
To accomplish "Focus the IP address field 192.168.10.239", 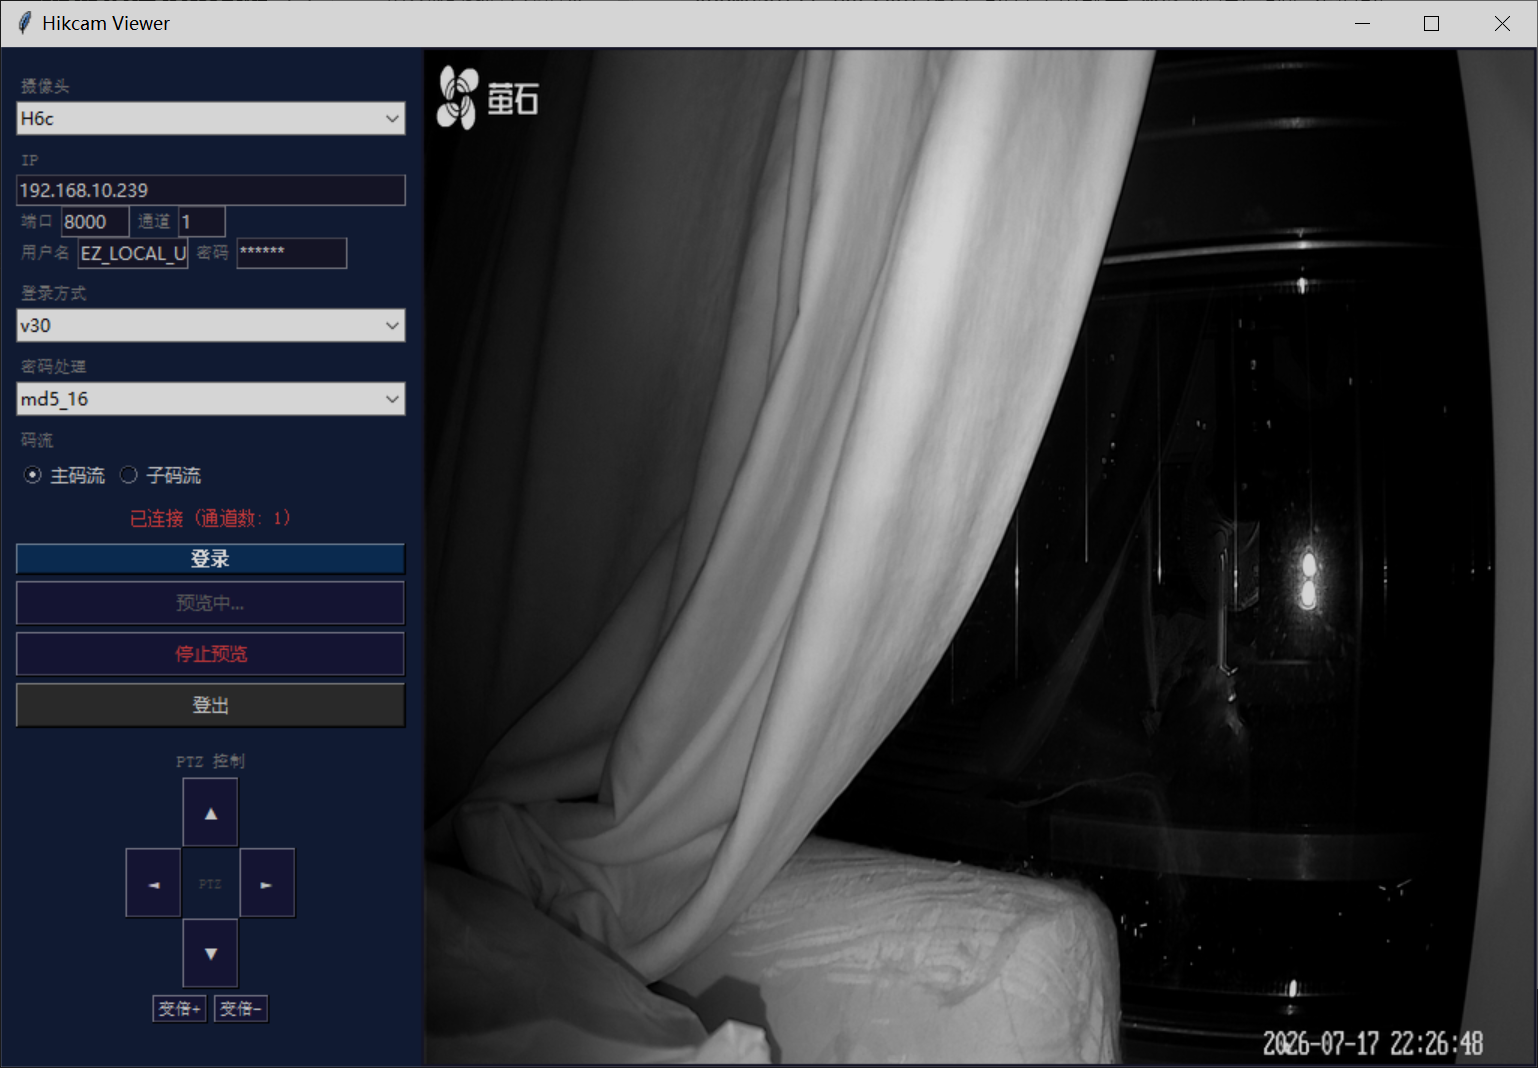I will point(211,190).
